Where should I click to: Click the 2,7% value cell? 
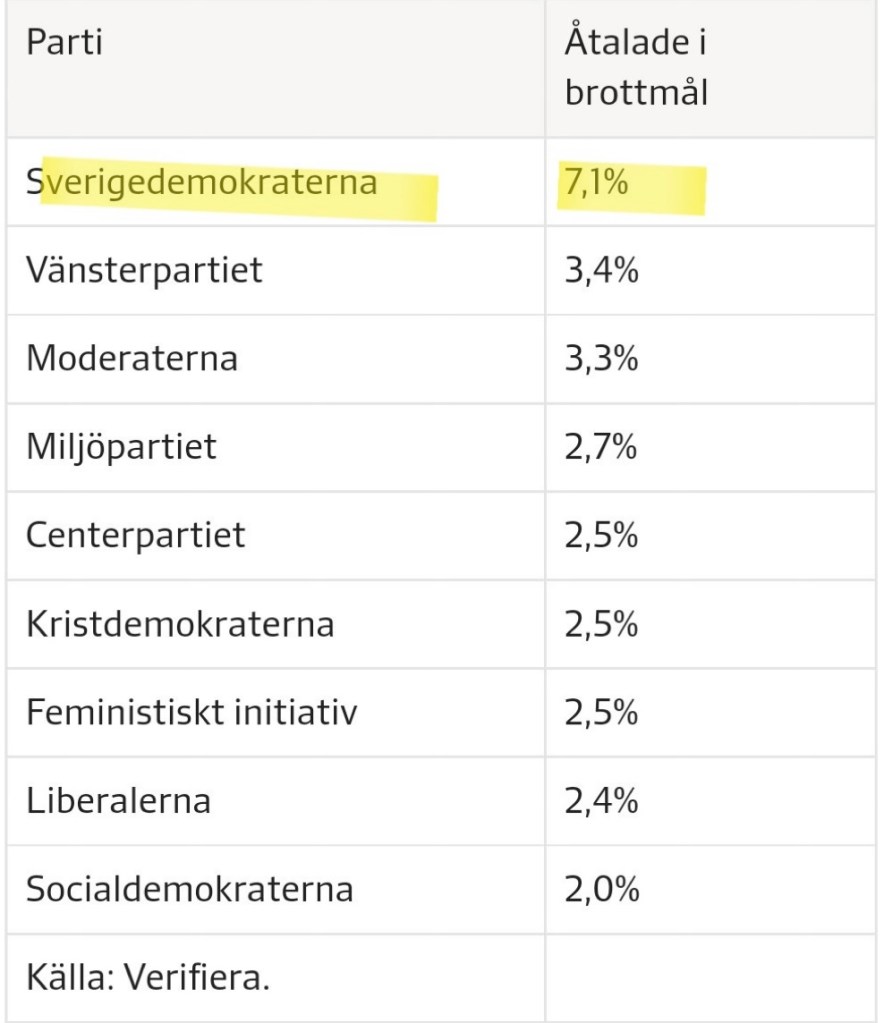pyautogui.click(x=601, y=446)
